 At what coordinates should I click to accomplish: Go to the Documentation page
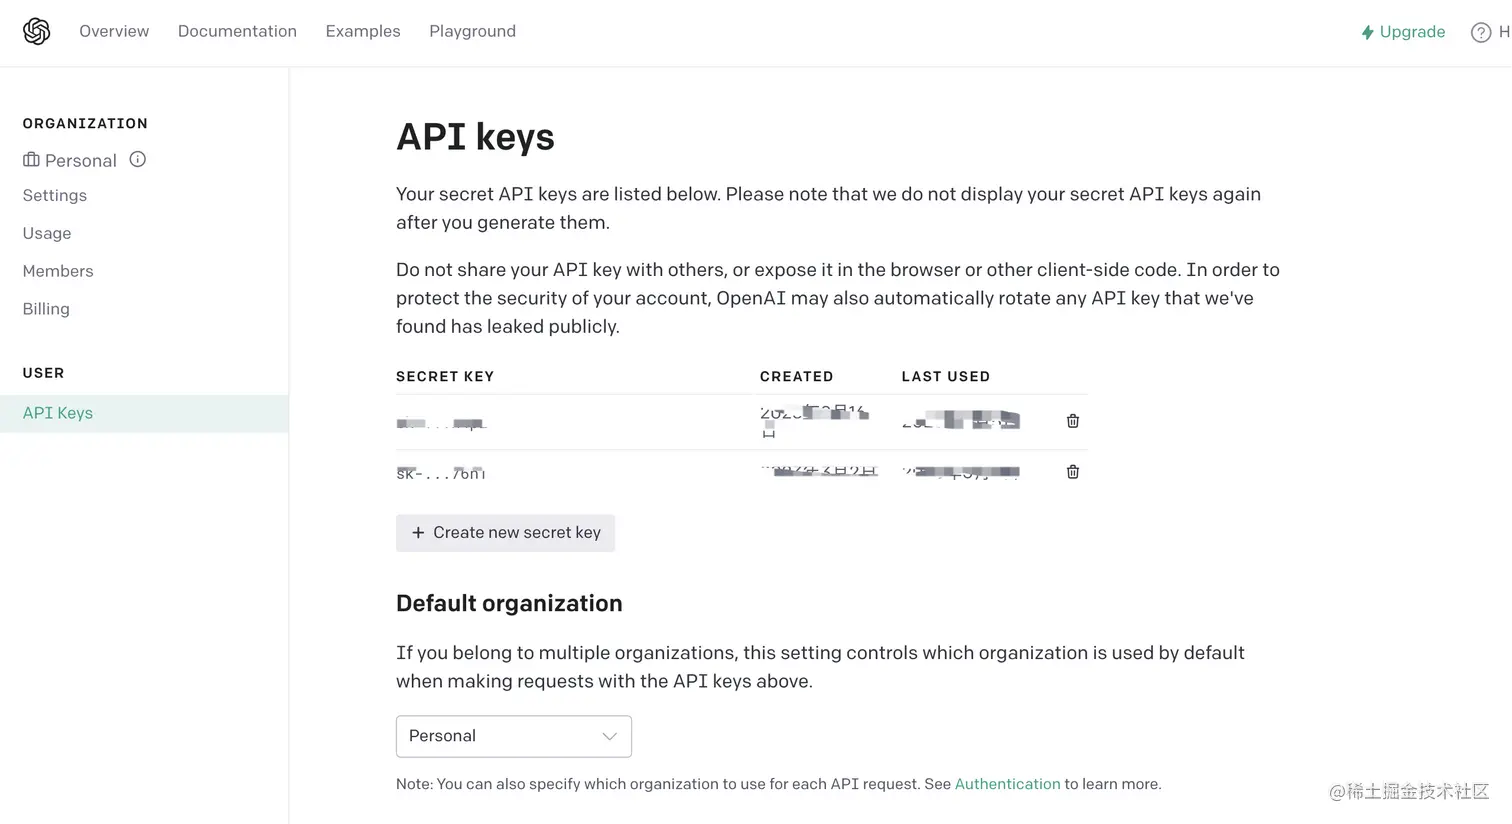[237, 31]
